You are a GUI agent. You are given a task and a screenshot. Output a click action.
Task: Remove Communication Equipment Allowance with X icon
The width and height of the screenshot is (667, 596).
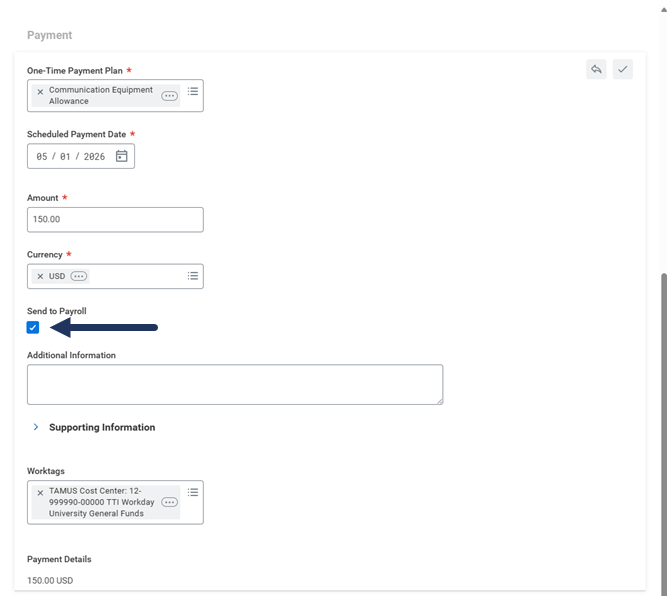[x=40, y=91]
